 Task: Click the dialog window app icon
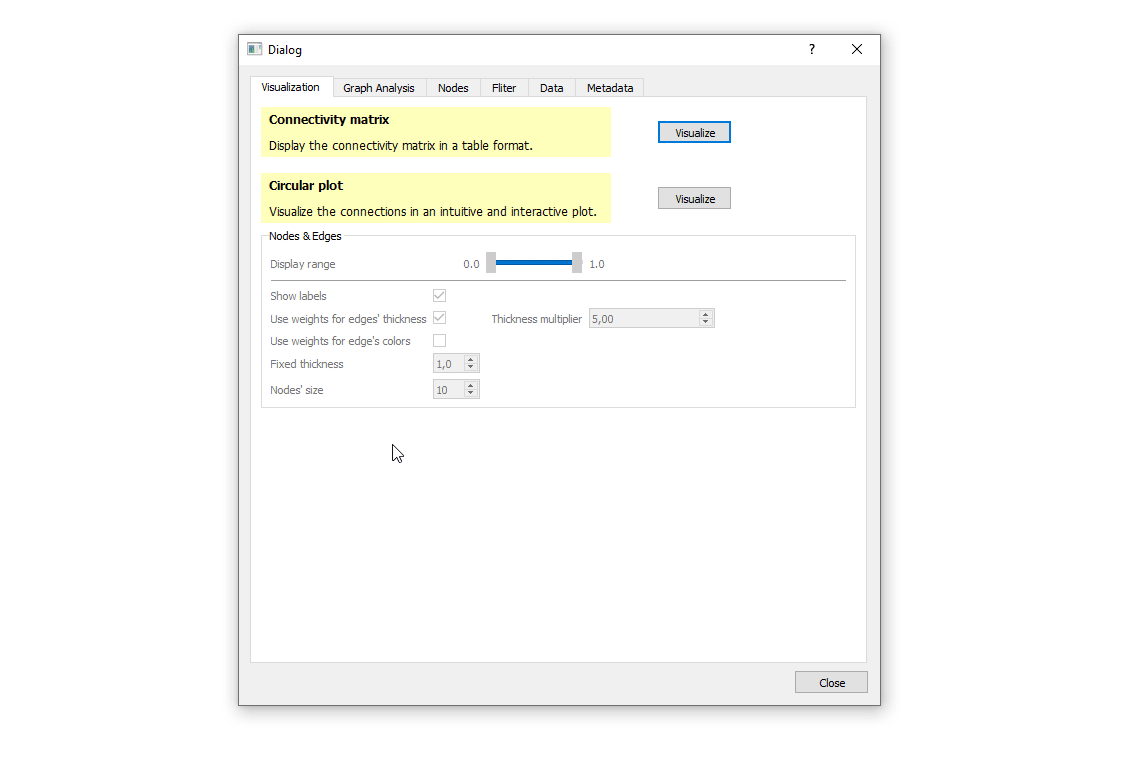pos(255,49)
